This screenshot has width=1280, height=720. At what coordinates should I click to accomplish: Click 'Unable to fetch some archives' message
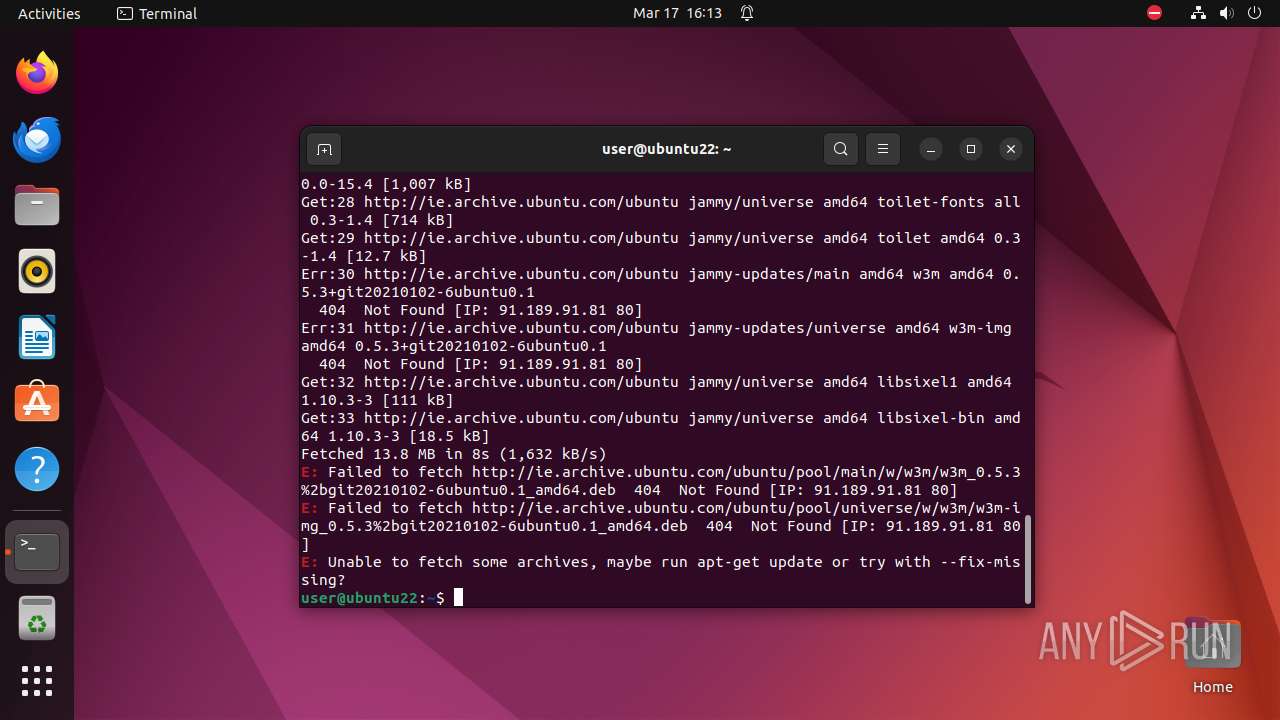pos(661,571)
